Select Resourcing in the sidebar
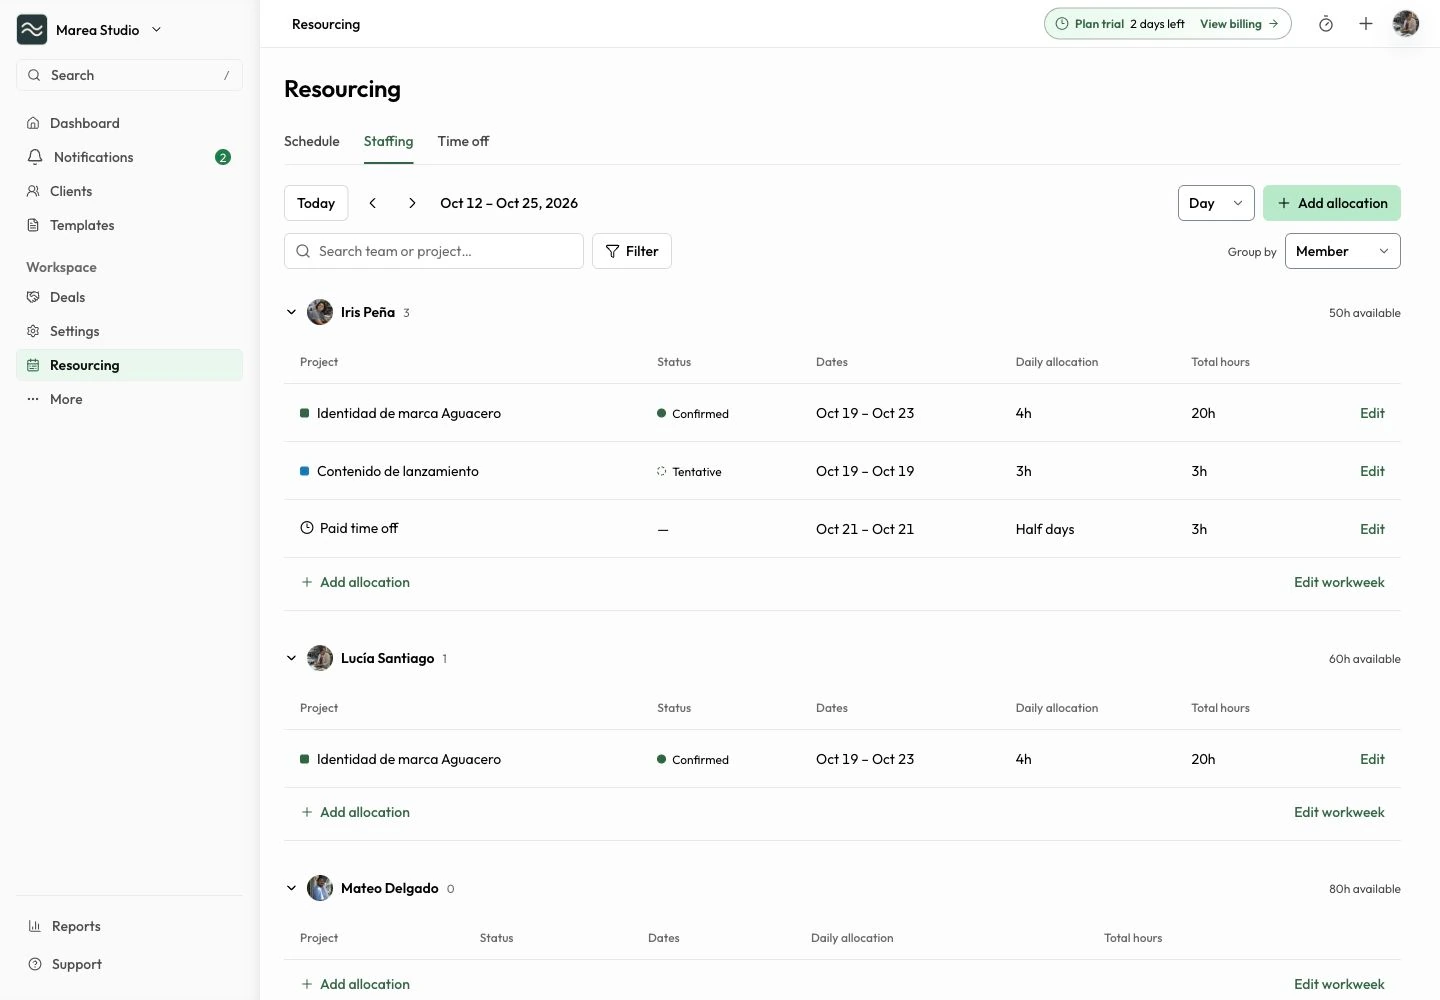1440x1000 pixels. pyautogui.click(x=129, y=365)
